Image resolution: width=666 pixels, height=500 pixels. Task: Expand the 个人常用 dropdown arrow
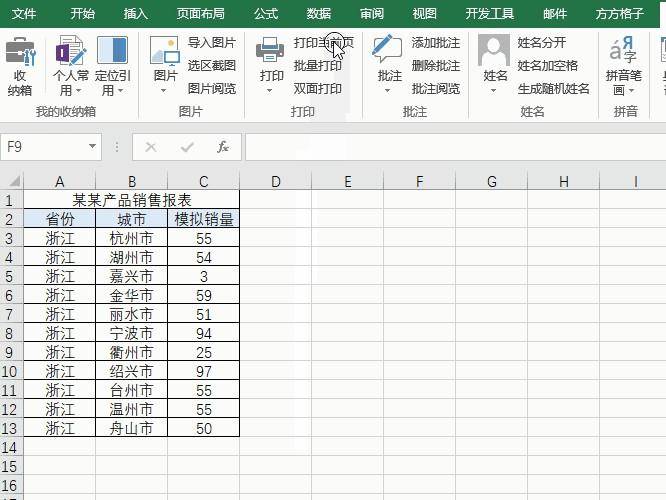pyautogui.click(x=79, y=90)
